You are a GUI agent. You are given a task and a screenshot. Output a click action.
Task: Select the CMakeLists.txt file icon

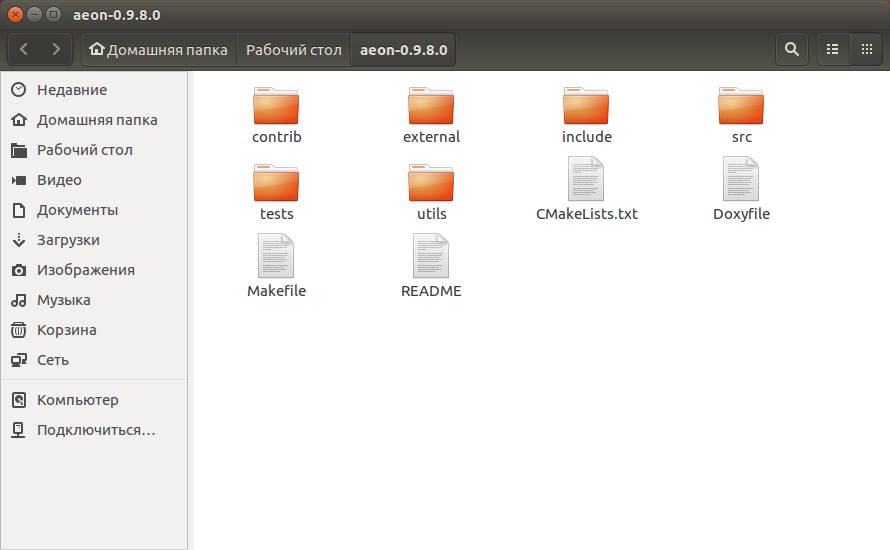tap(586, 179)
